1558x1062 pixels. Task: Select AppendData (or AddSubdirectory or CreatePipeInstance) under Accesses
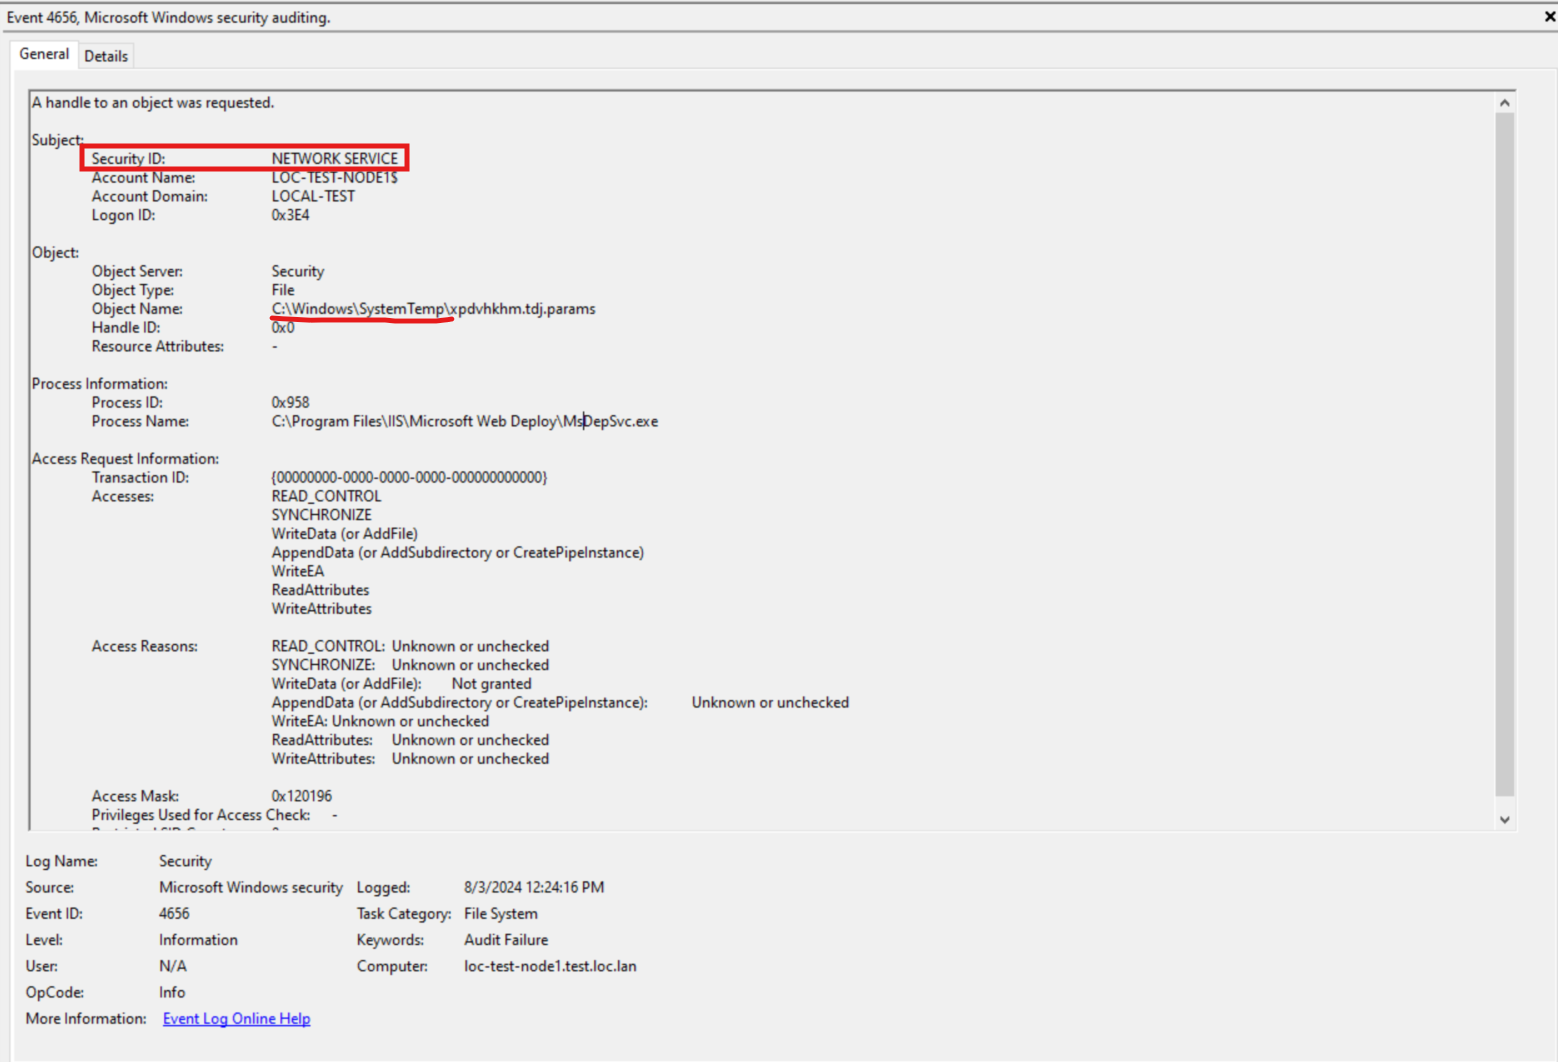(458, 553)
